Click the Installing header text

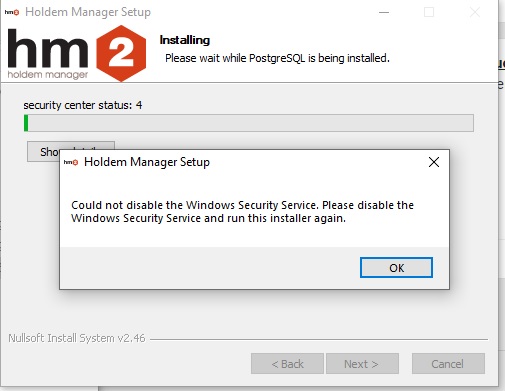185,40
